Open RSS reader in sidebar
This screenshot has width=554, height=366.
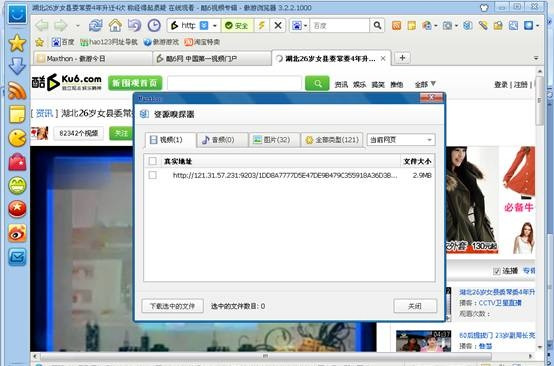tap(17, 91)
